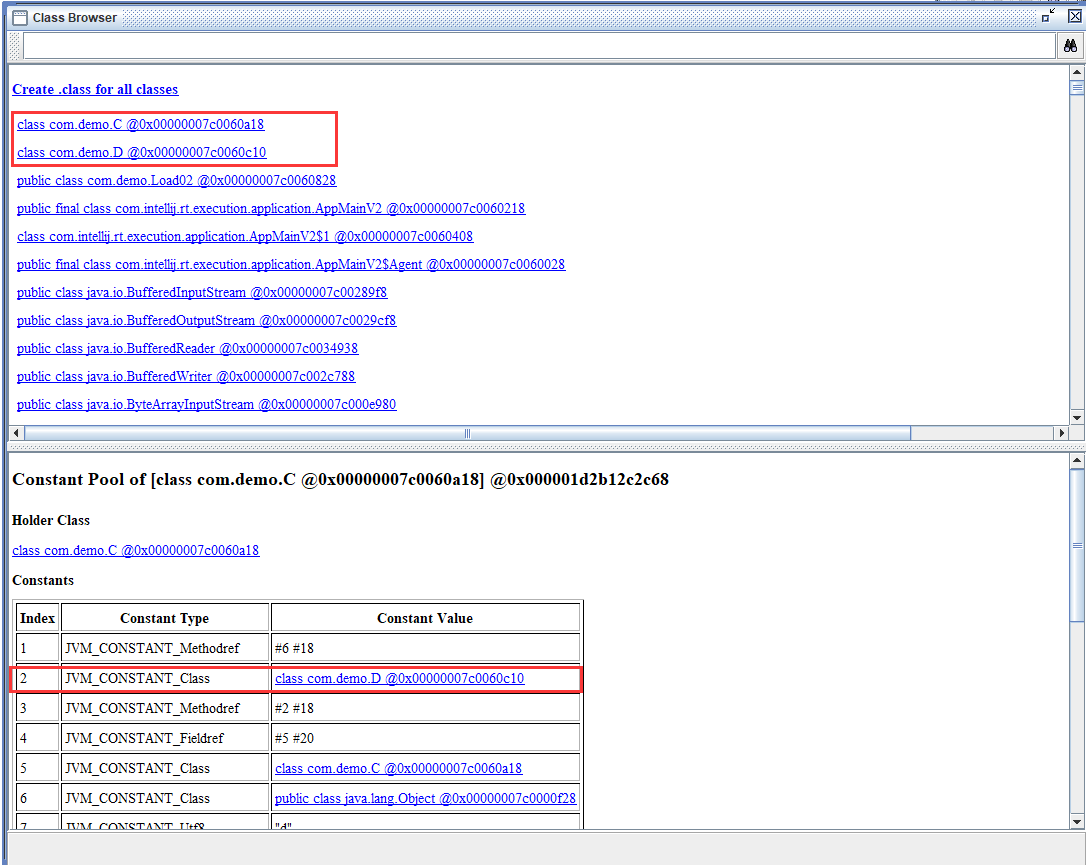
Task: Open 'Create .class for all classes' link
Action: tap(95, 89)
